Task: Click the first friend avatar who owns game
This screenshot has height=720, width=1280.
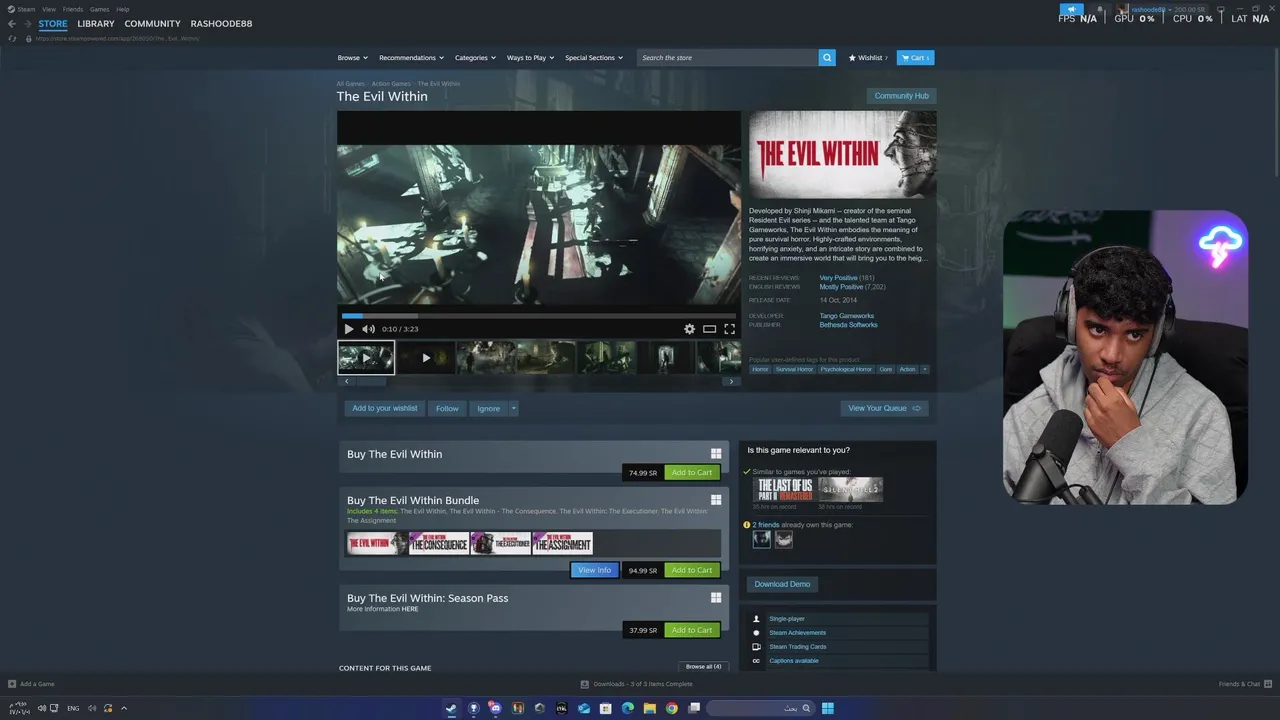Action: (762, 539)
